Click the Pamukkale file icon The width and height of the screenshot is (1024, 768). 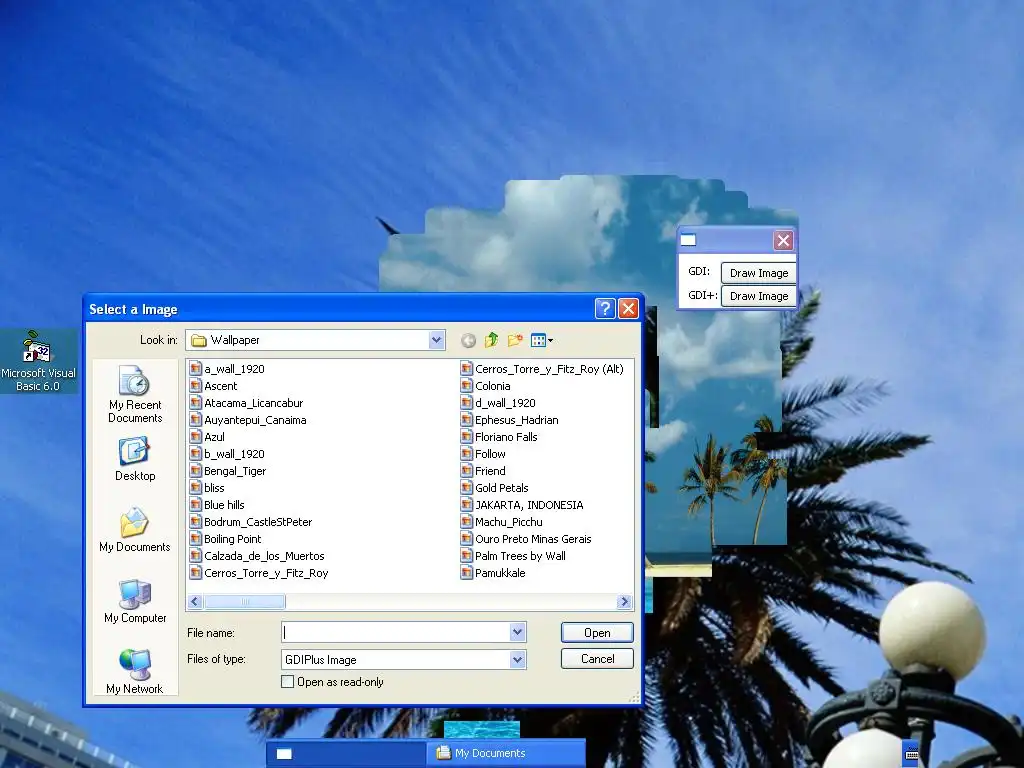click(x=466, y=573)
